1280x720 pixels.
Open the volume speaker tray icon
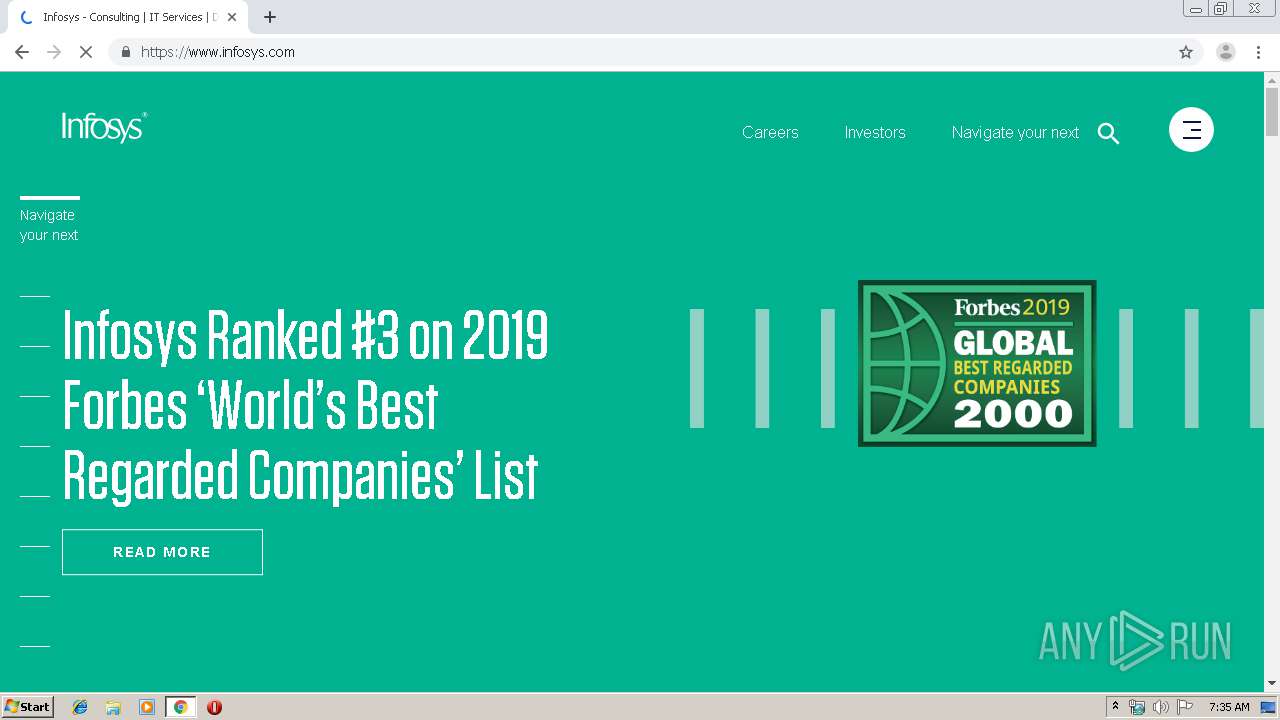point(1160,707)
